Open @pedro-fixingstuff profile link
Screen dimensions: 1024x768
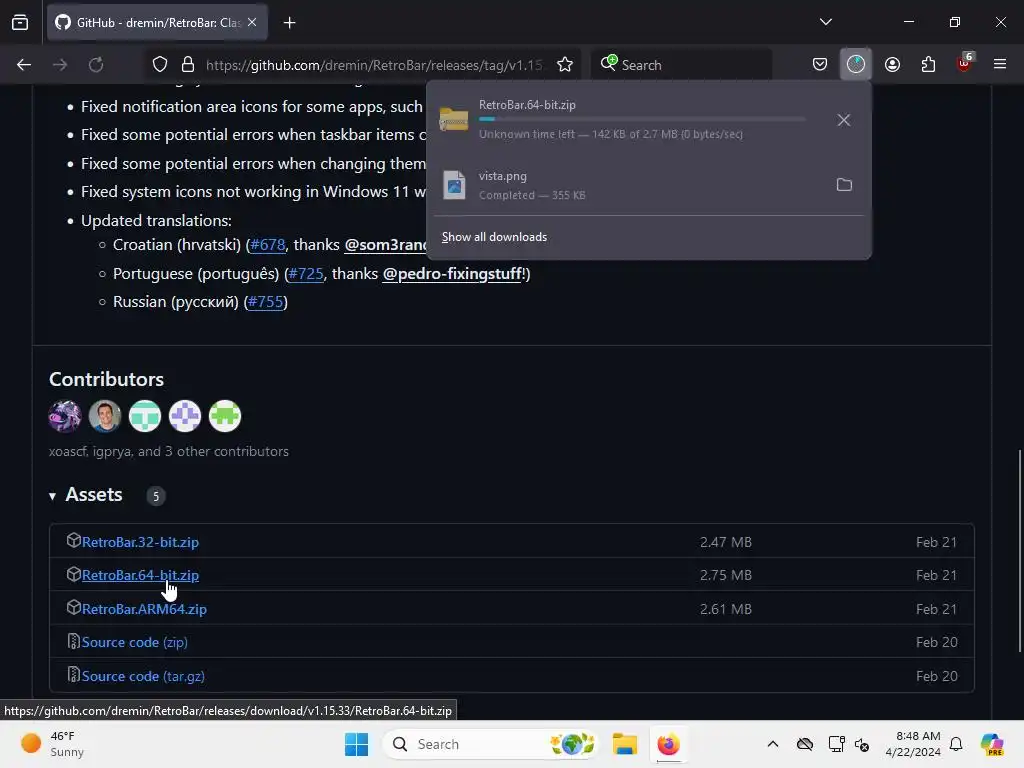(x=452, y=274)
